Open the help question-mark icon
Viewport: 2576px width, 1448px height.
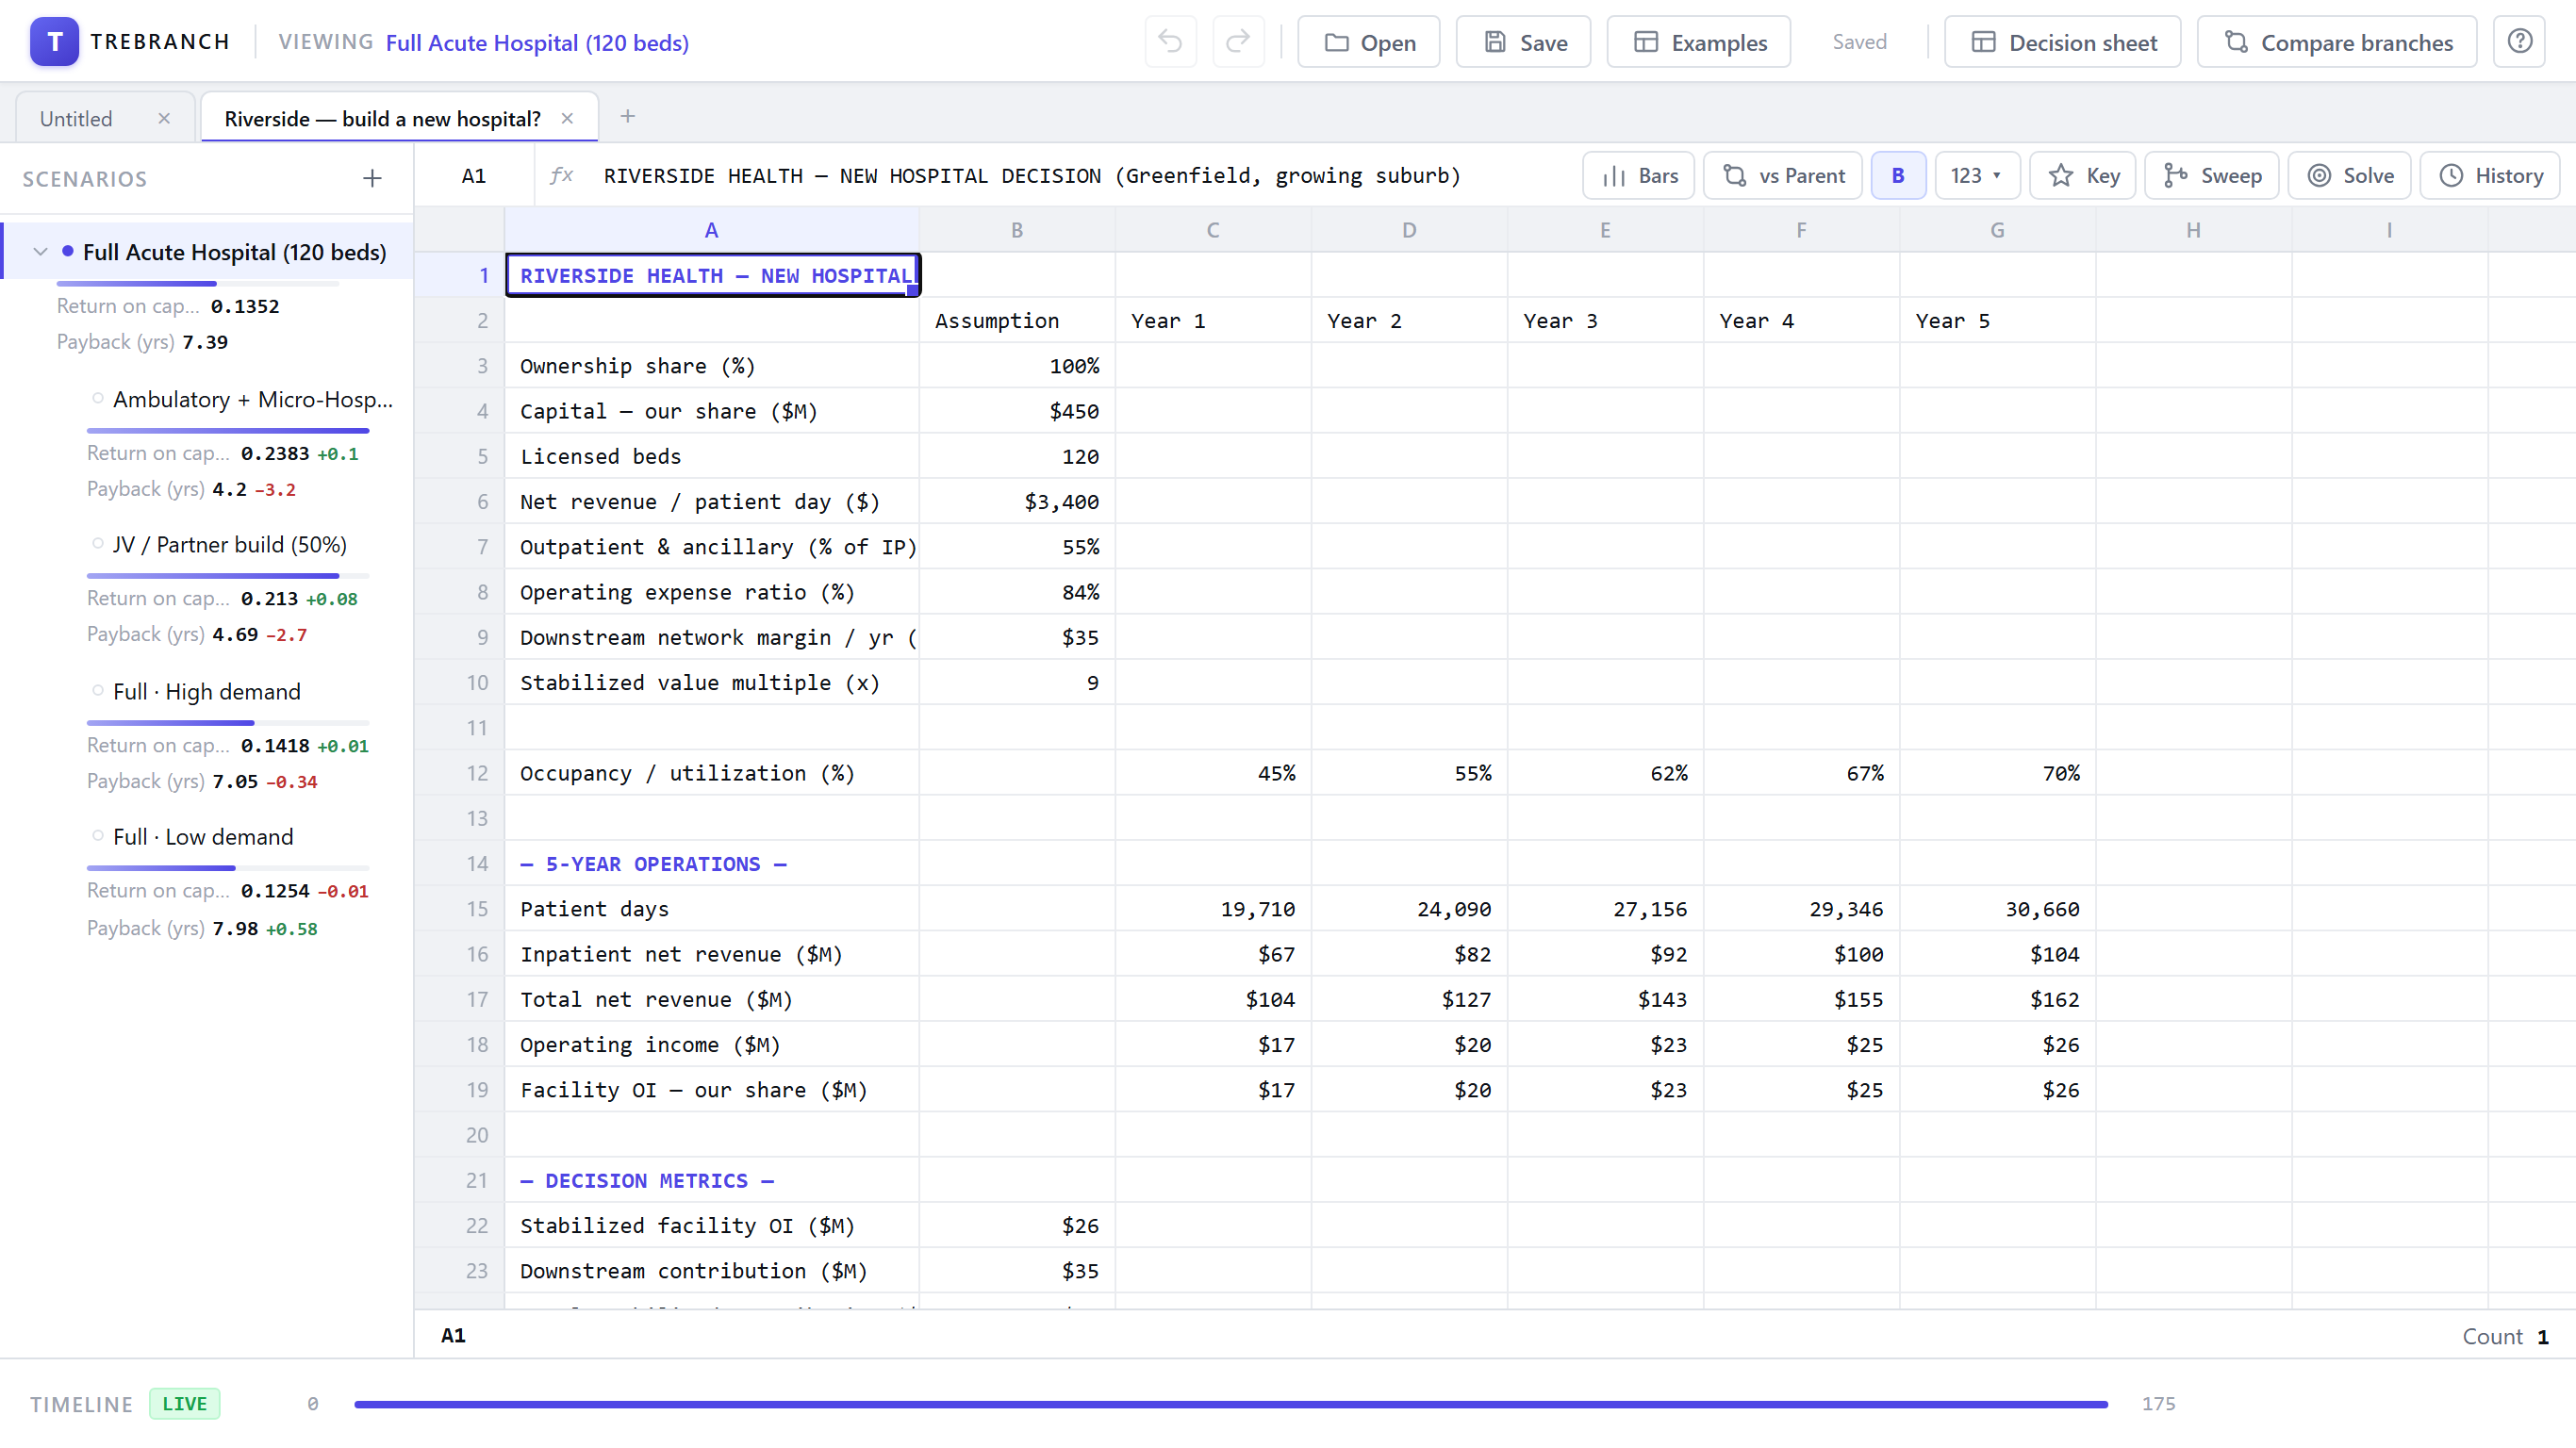(2519, 42)
